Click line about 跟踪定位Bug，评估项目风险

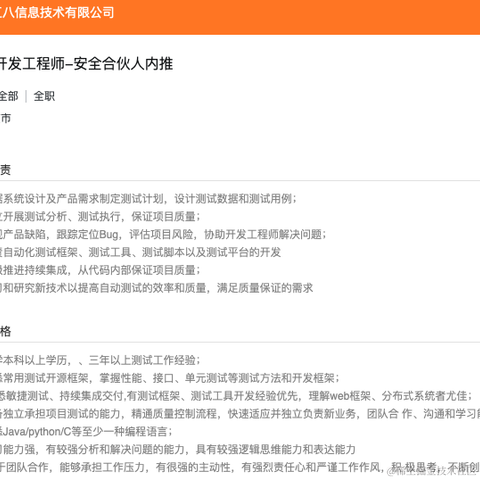point(163,234)
